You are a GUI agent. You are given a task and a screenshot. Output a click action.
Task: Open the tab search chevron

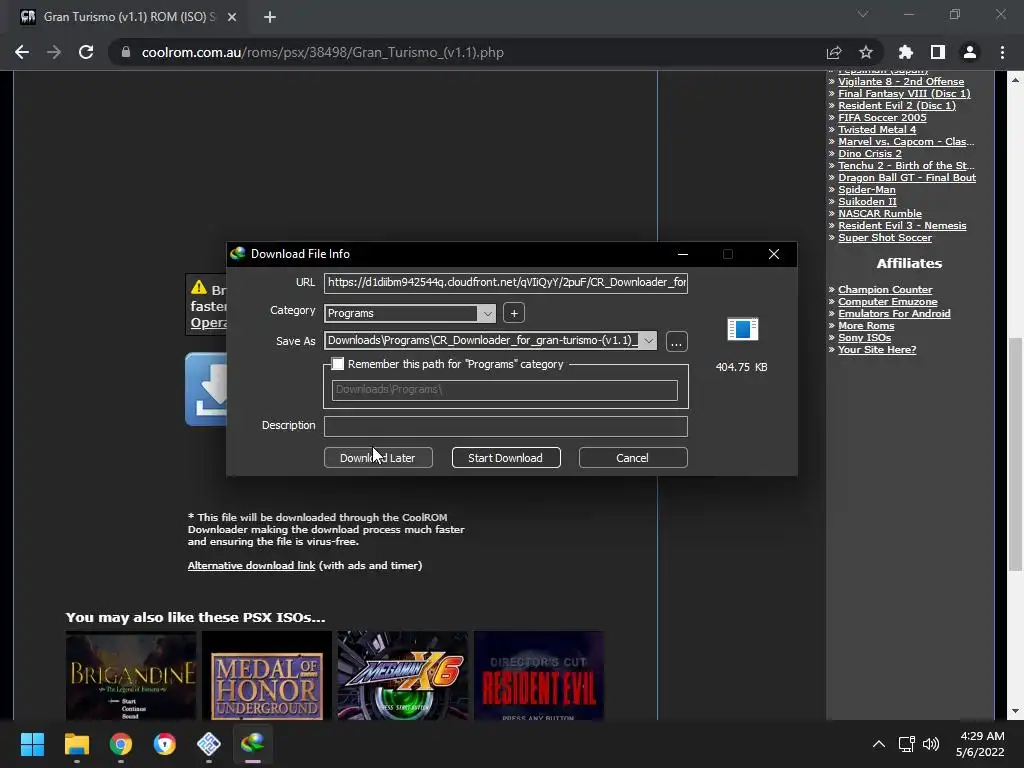[863, 14]
